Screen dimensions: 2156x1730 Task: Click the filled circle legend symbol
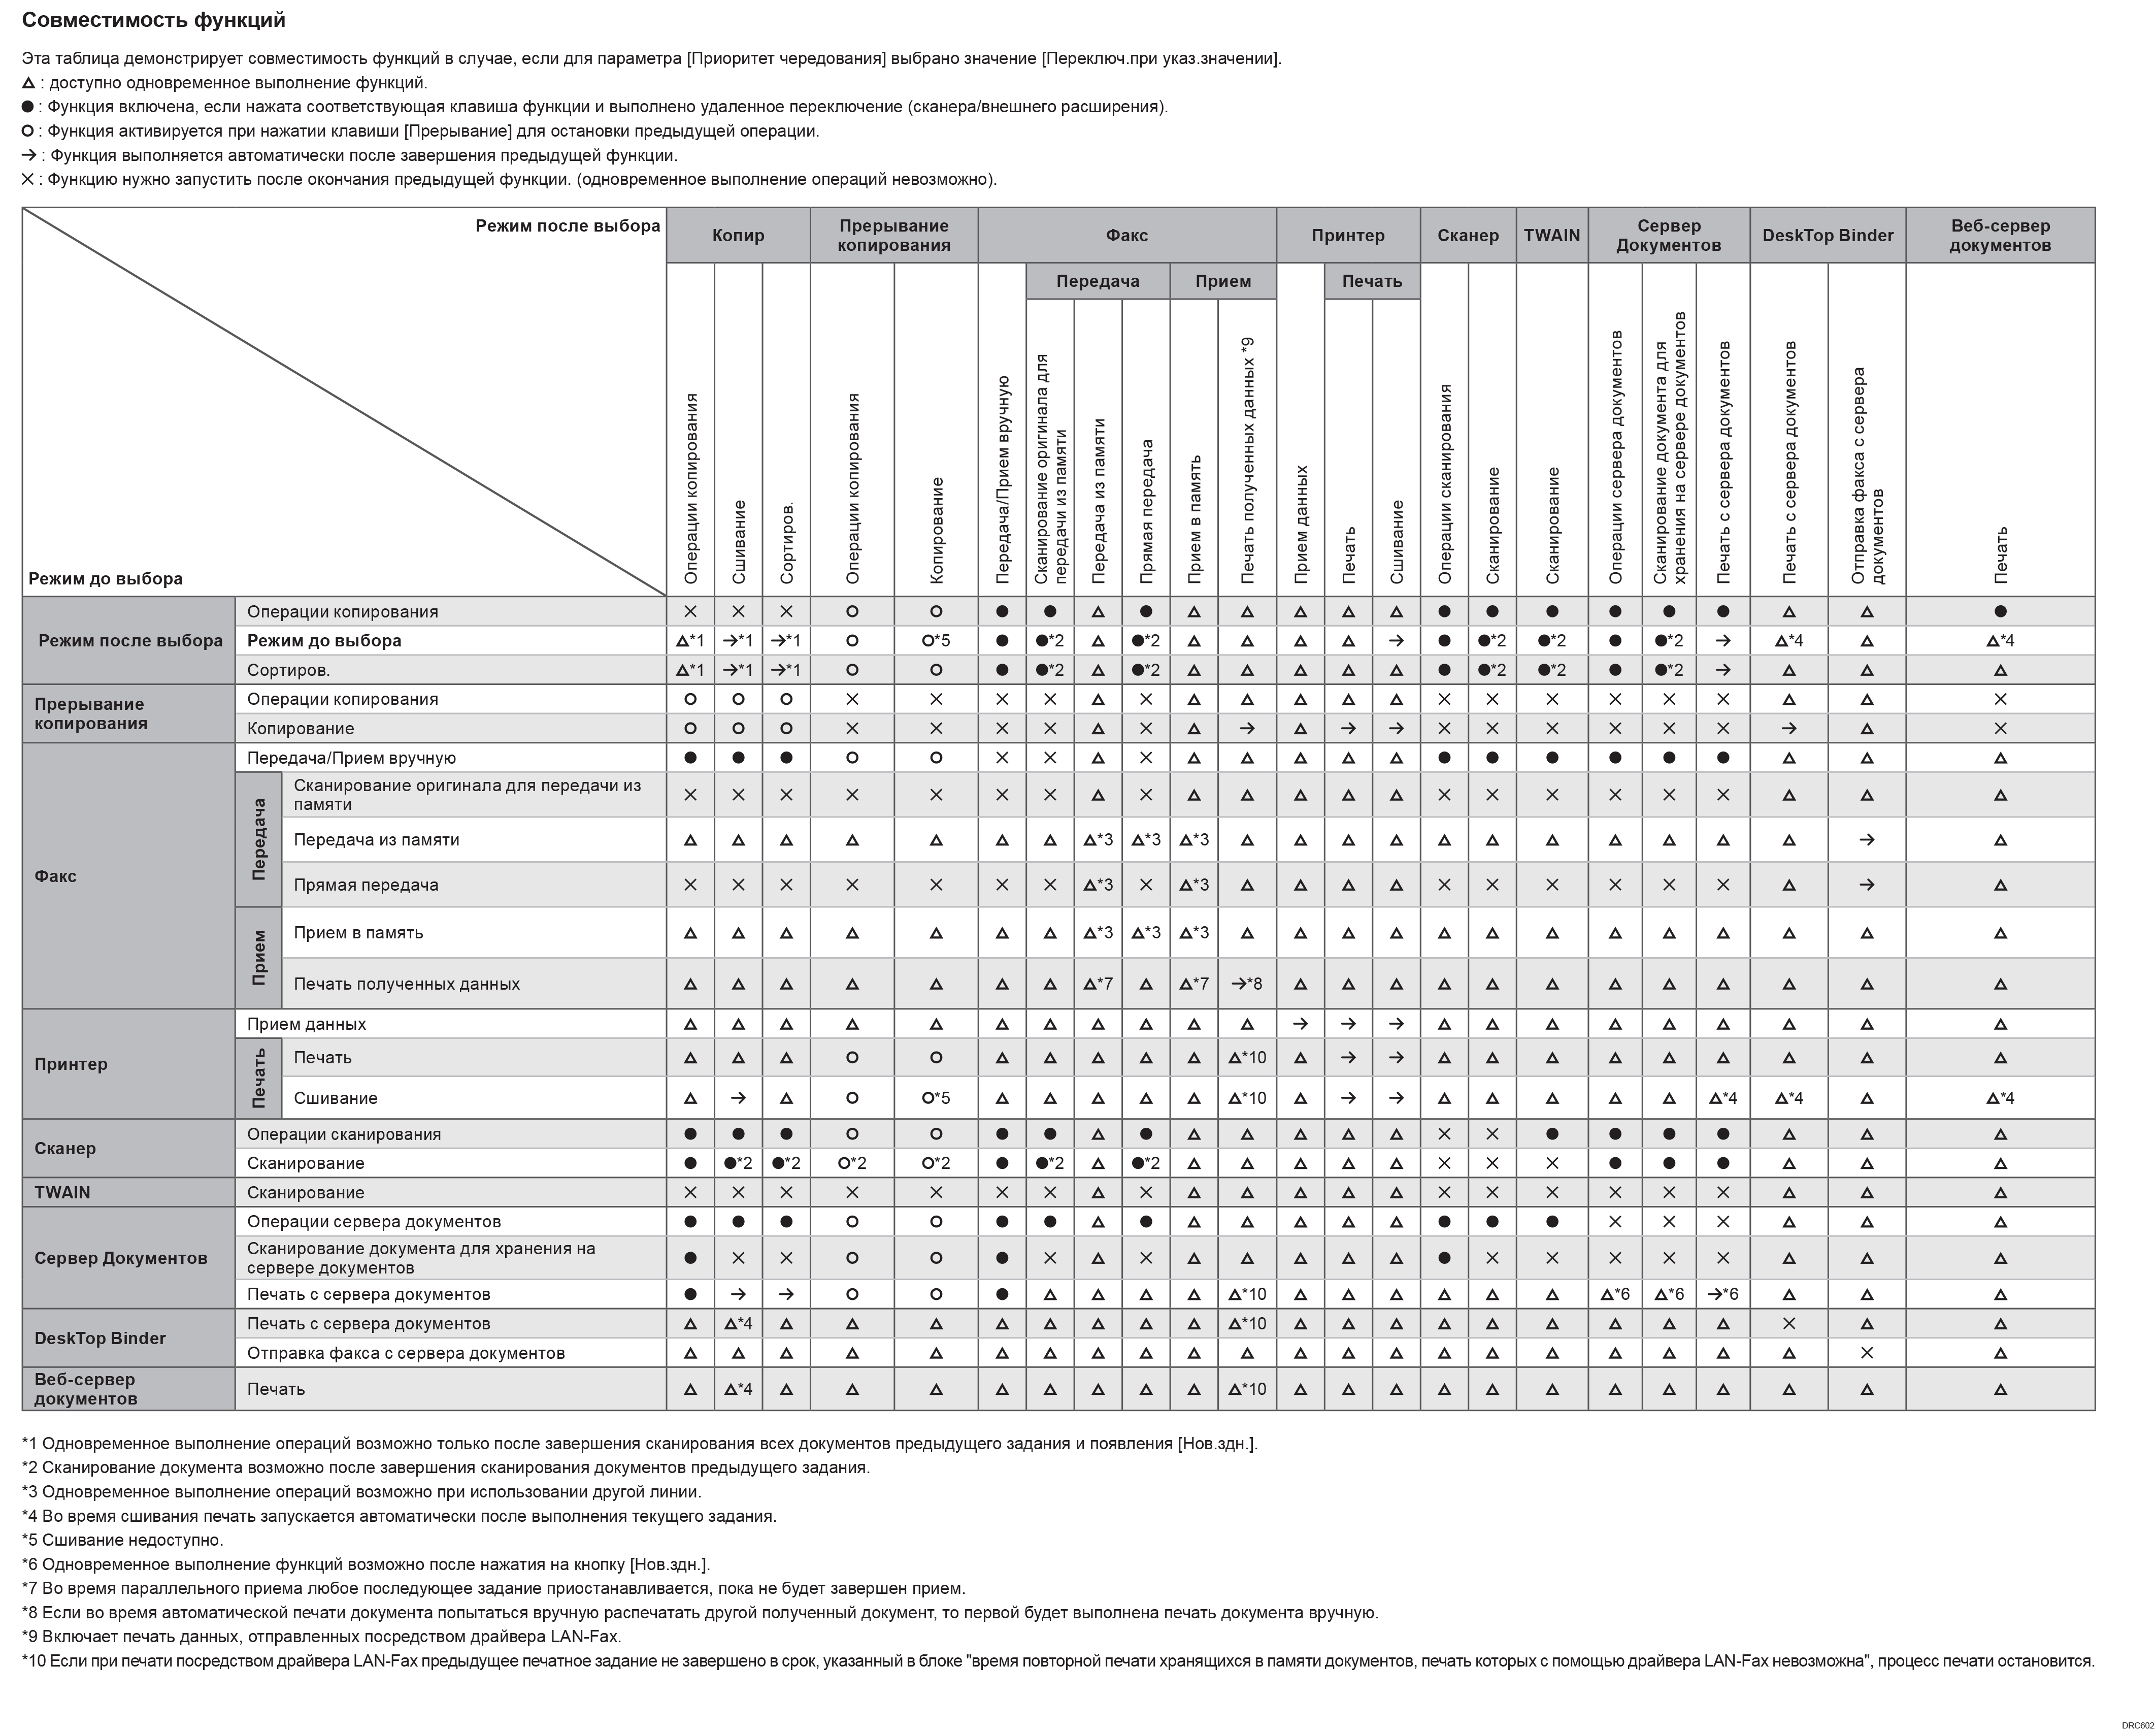coord(27,107)
